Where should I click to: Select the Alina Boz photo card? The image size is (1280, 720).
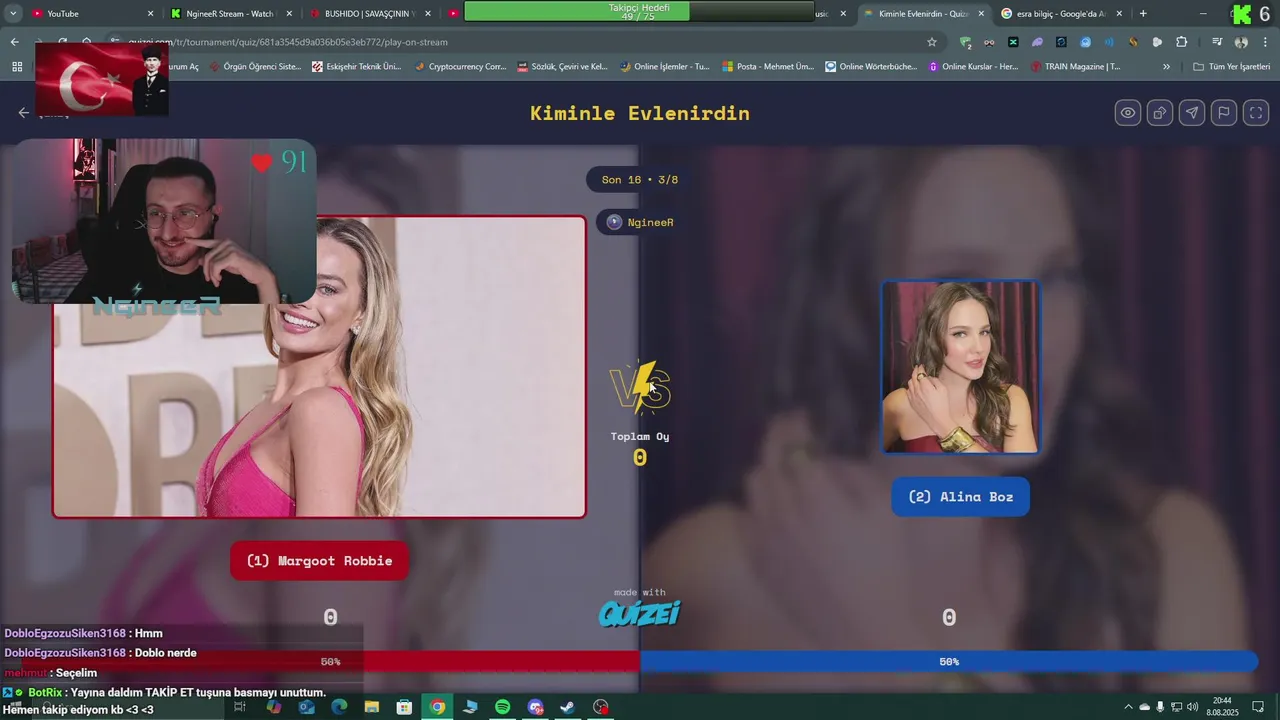tap(960, 367)
